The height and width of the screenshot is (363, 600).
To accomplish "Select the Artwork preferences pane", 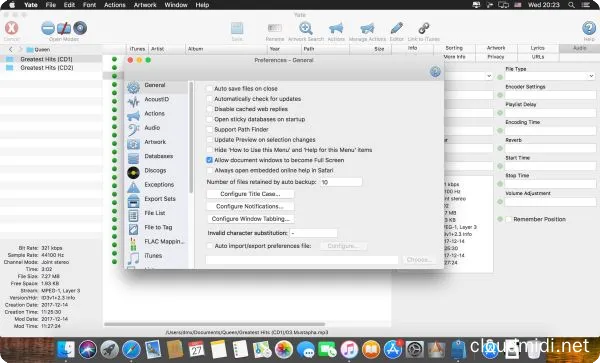I will pos(156,143).
